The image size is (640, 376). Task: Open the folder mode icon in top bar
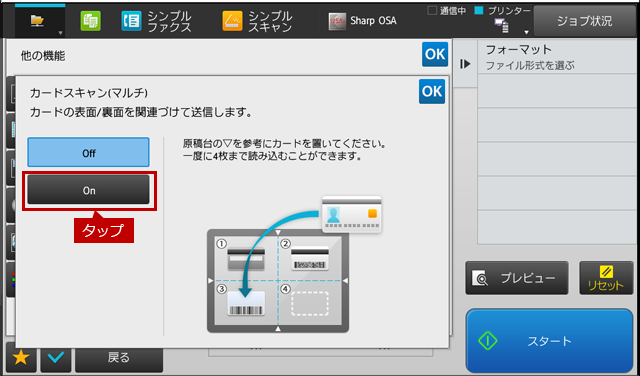[x=38, y=20]
